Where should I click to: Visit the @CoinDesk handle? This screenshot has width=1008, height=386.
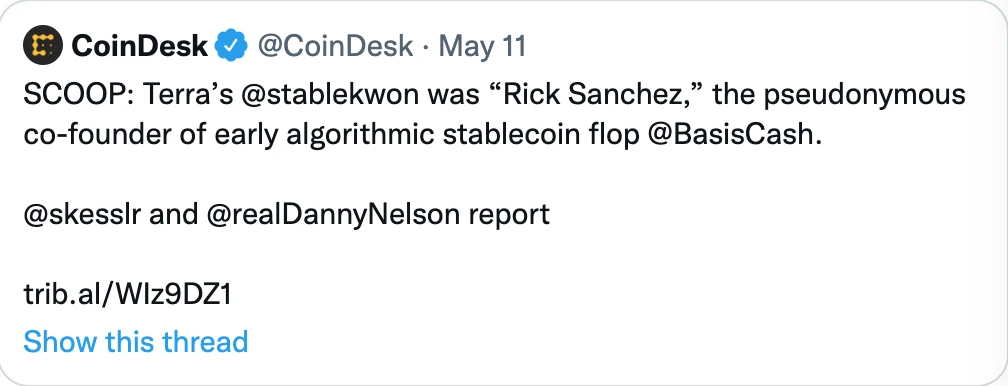click(x=335, y=46)
